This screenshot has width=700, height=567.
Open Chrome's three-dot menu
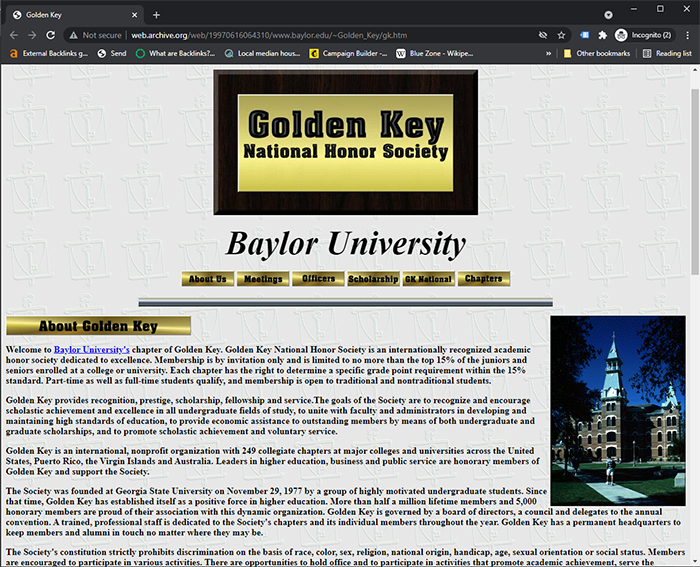coord(688,35)
